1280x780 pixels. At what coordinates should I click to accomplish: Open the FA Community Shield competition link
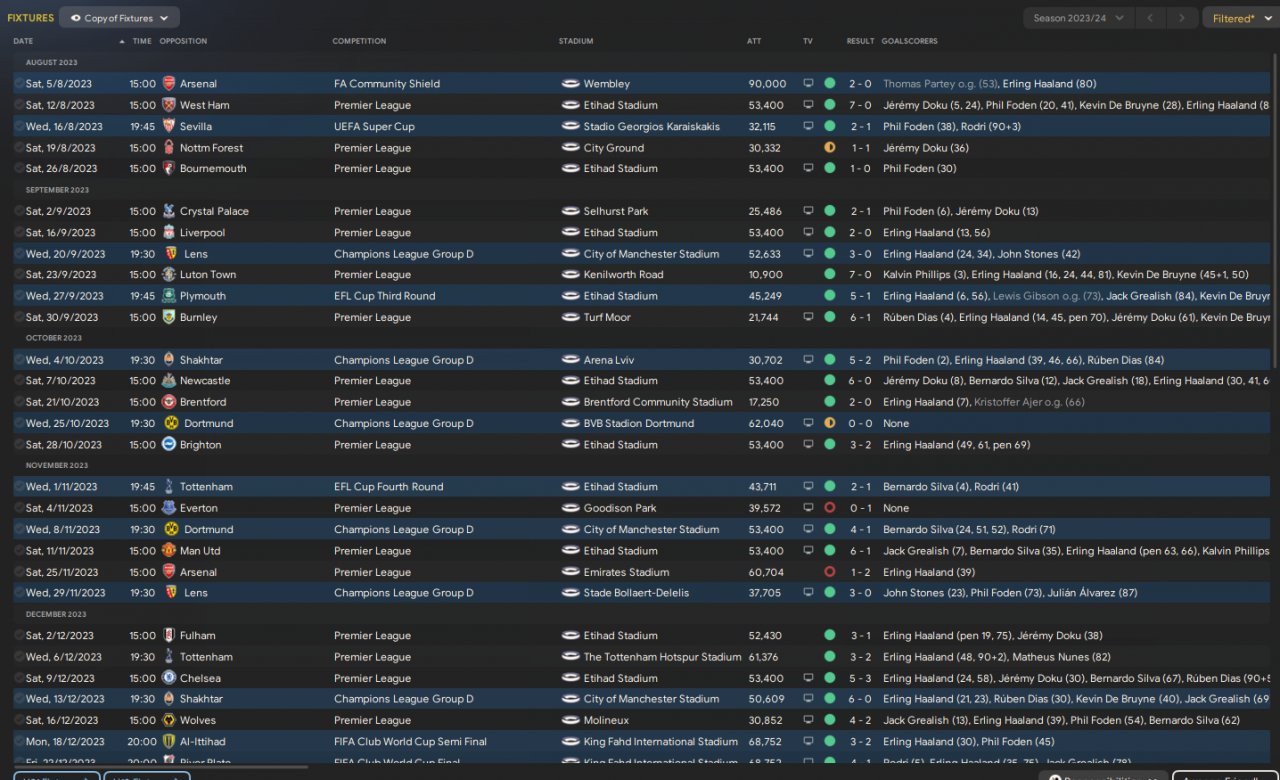[x=387, y=84]
